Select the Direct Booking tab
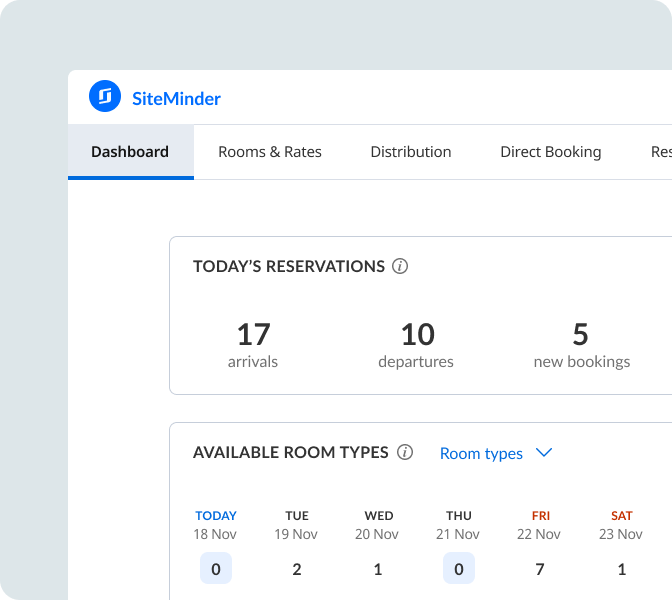The height and width of the screenshot is (600, 672). coord(550,152)
